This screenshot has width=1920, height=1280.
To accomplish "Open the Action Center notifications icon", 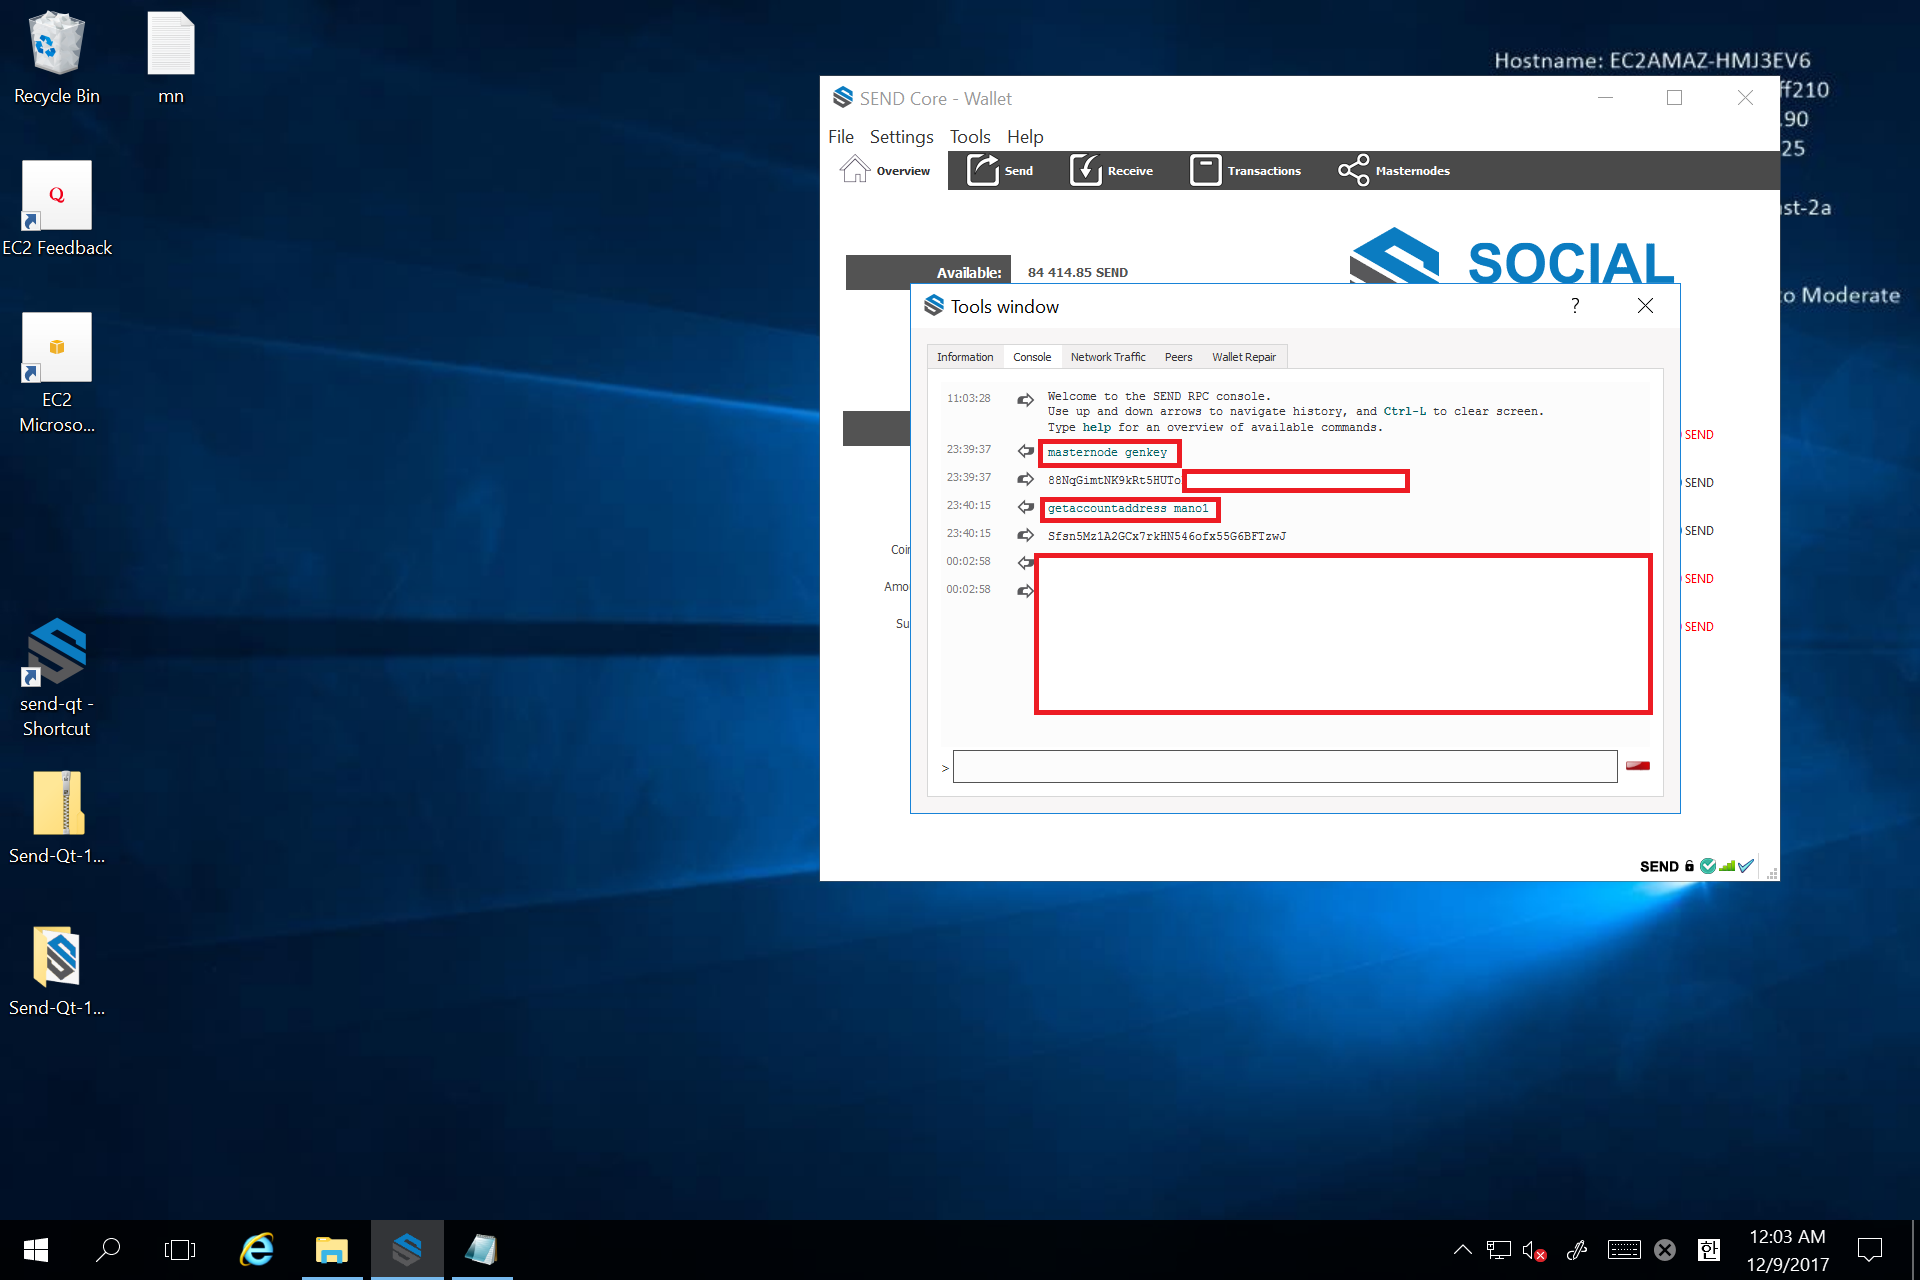I will 1869,1250.
